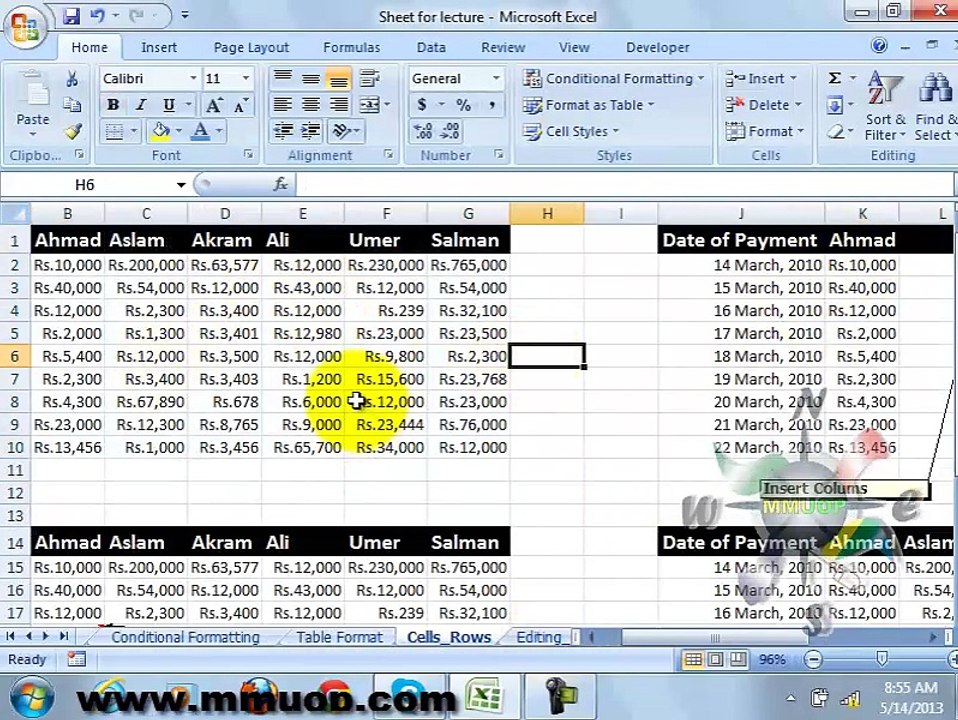Viewport: 958px width, 720px height.
Task: Open the Windows Start orb
Action: coord(31,697)
